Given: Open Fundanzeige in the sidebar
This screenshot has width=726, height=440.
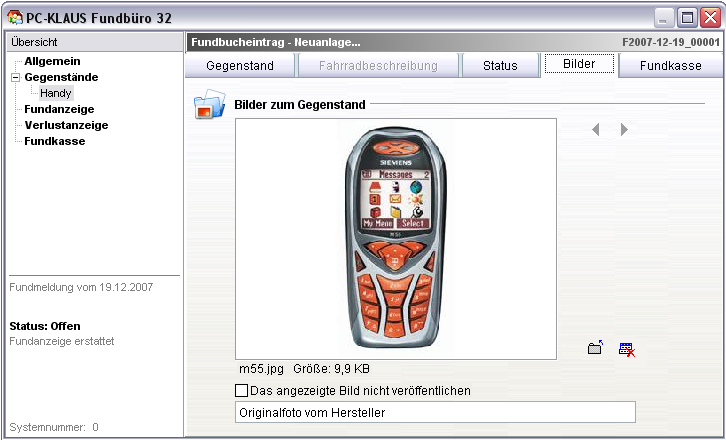Looking at the screenshot, I should coord(59,109).
